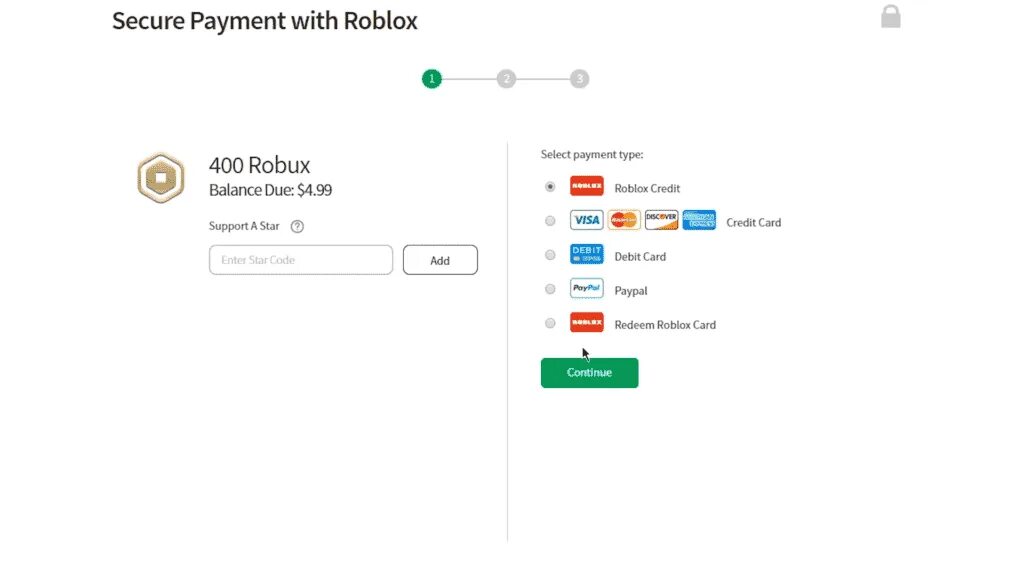
Task: Click the Mastercard icon
Action: 624,220
